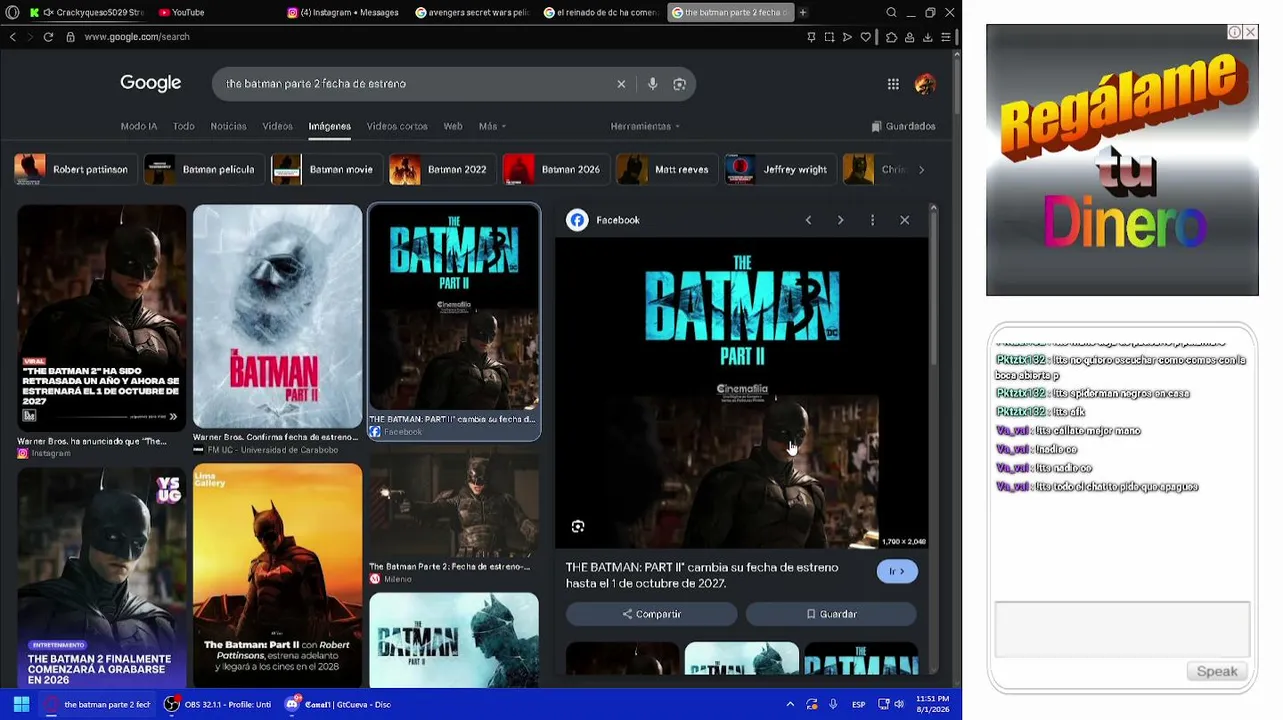Open the Universidad de Carabobo Batman thumbnail
1283x720 pixels.
[x=277, y=317]
